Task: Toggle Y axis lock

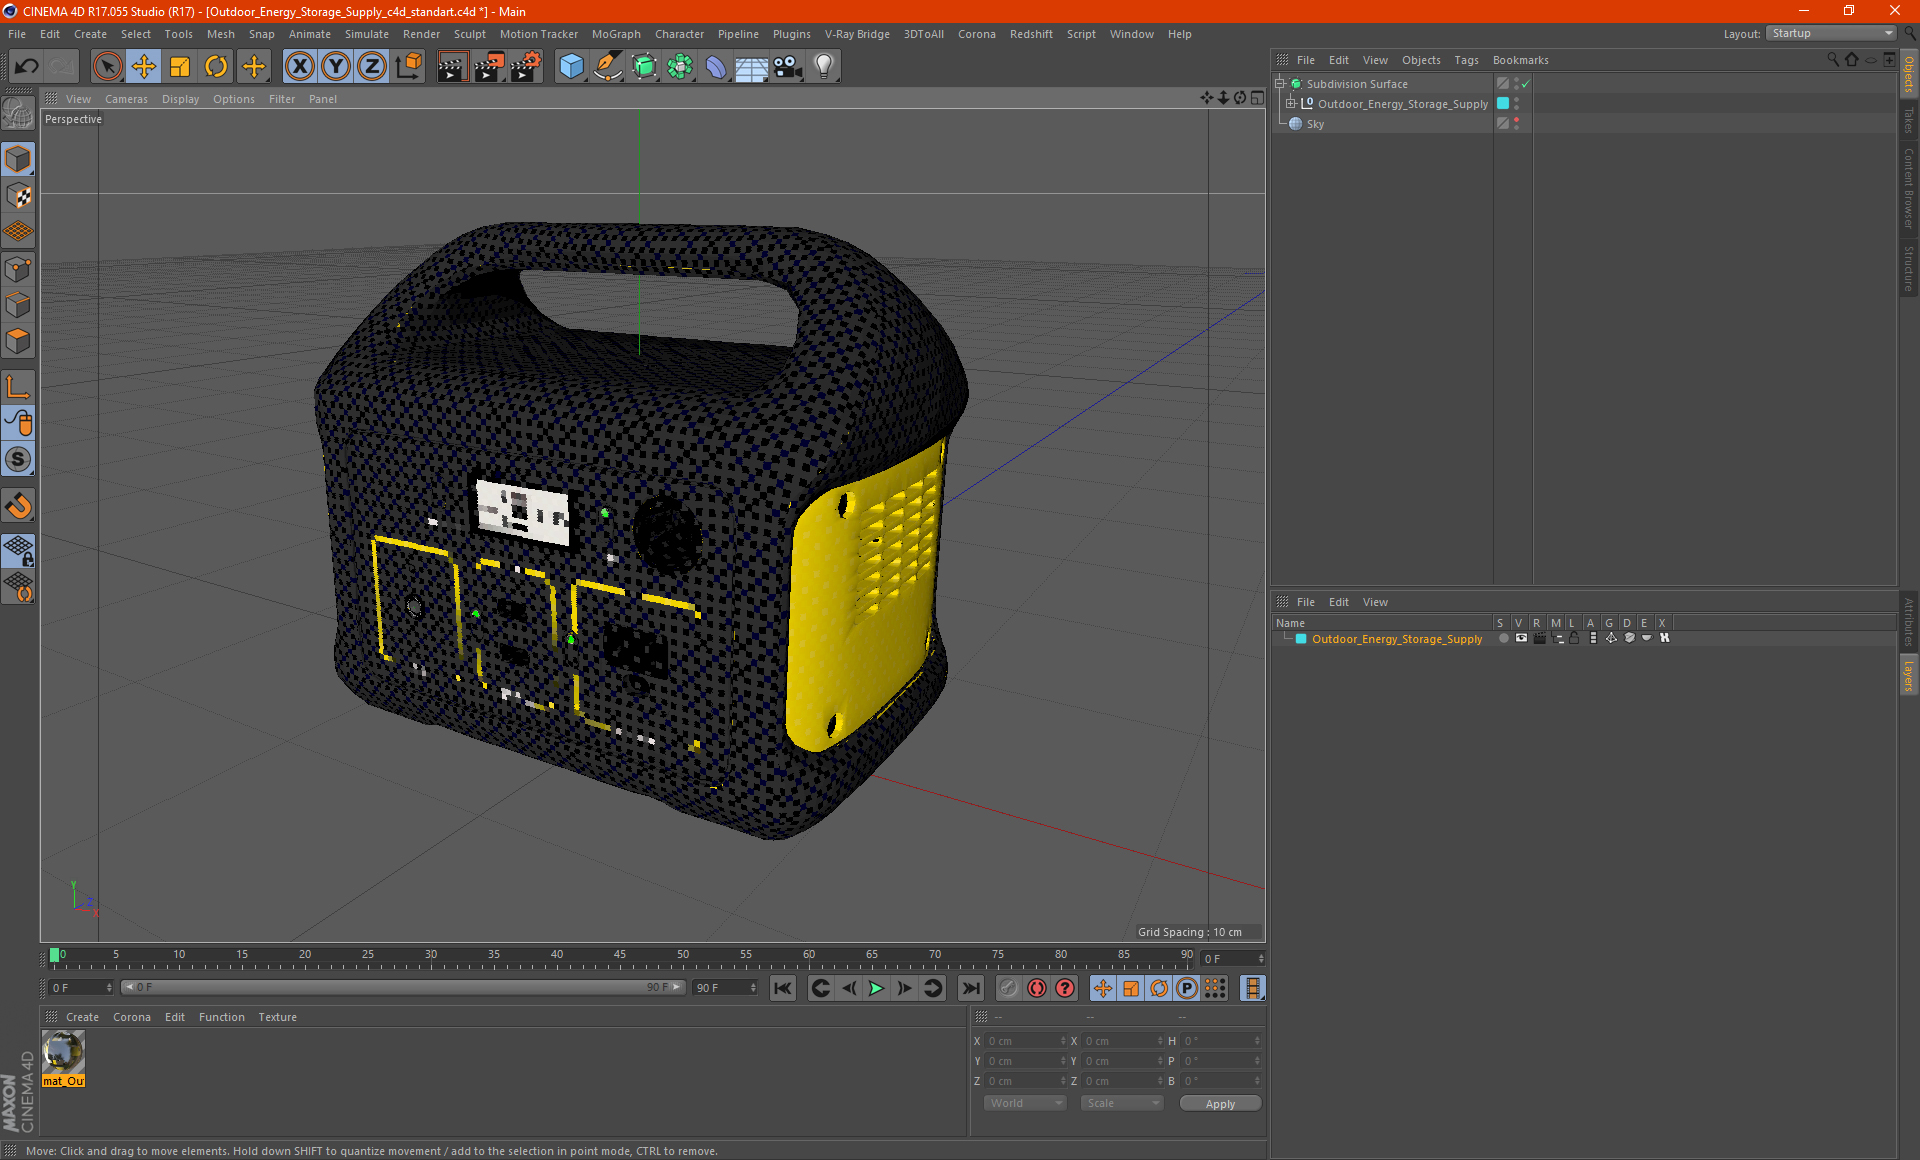Action: click(336, 67)
